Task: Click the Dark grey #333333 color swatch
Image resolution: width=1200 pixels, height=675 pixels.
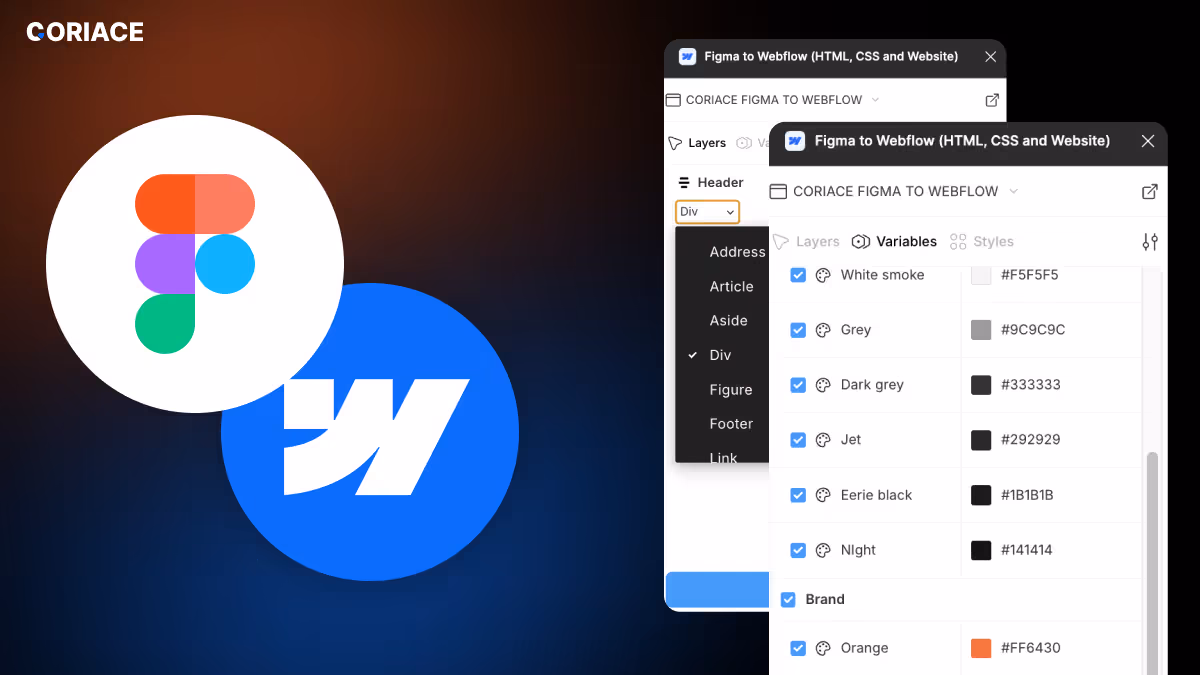Action: pos(981,385)
